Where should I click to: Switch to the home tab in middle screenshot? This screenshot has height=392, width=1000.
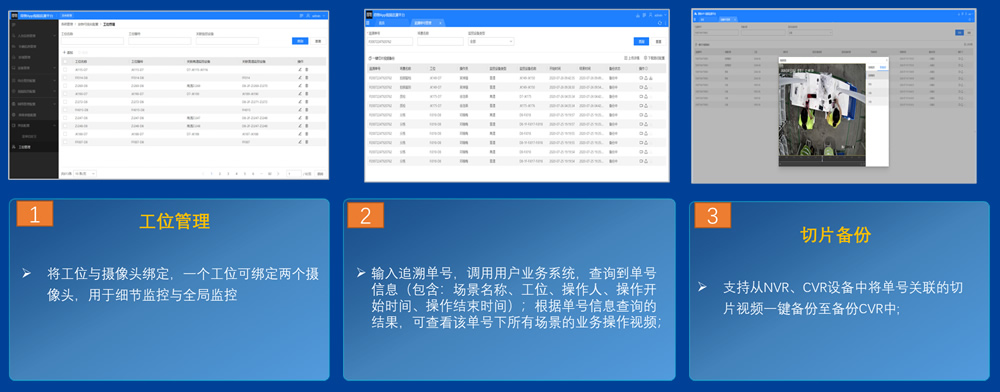(381, 23)
